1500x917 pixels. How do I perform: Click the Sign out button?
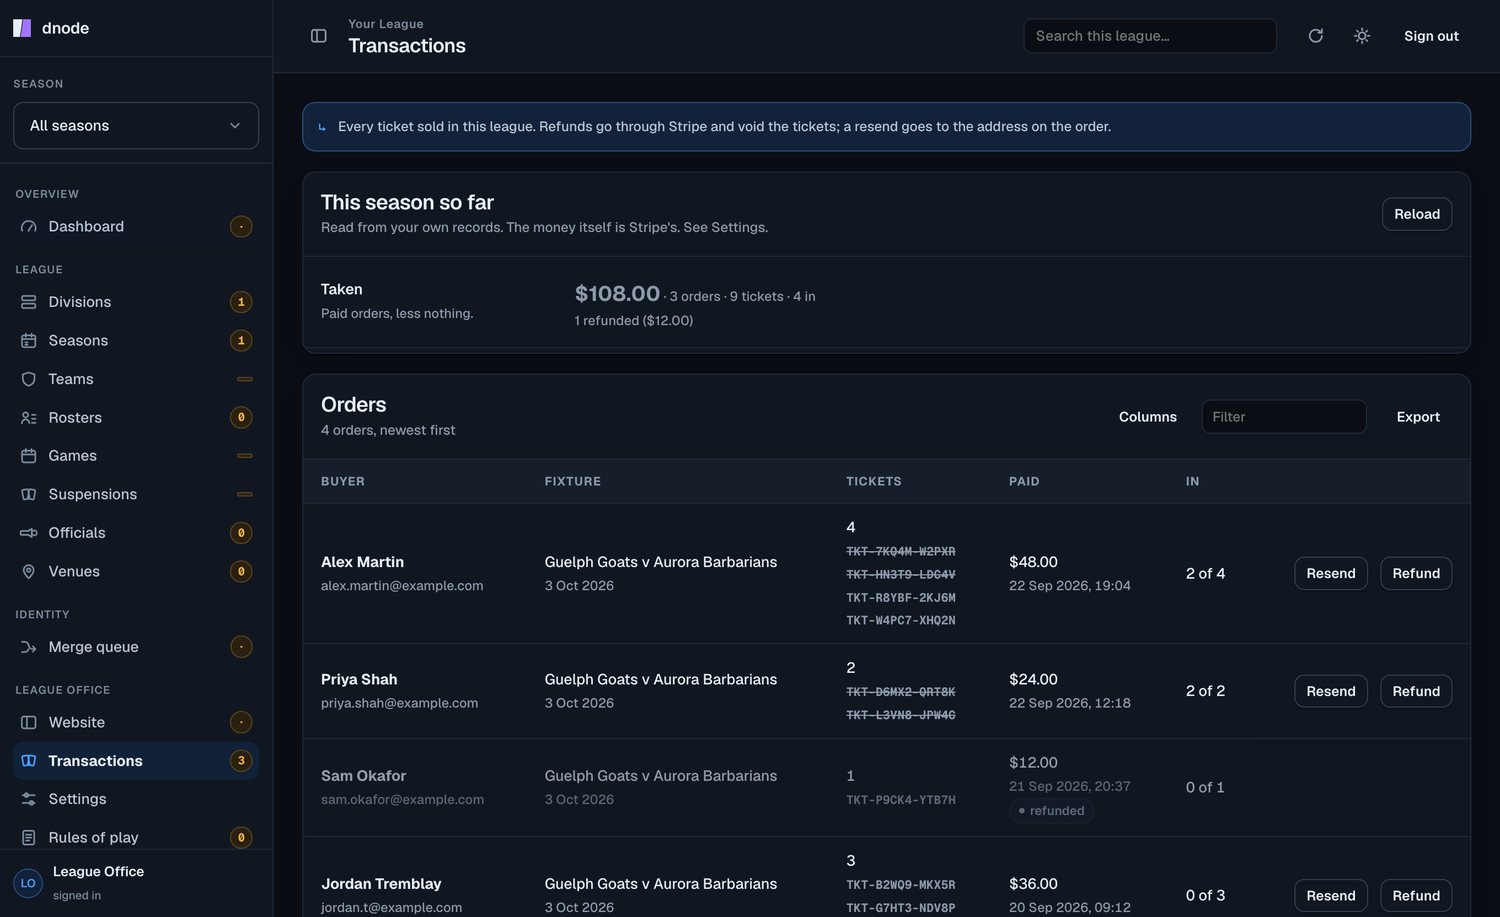(x=1431, y=36)
